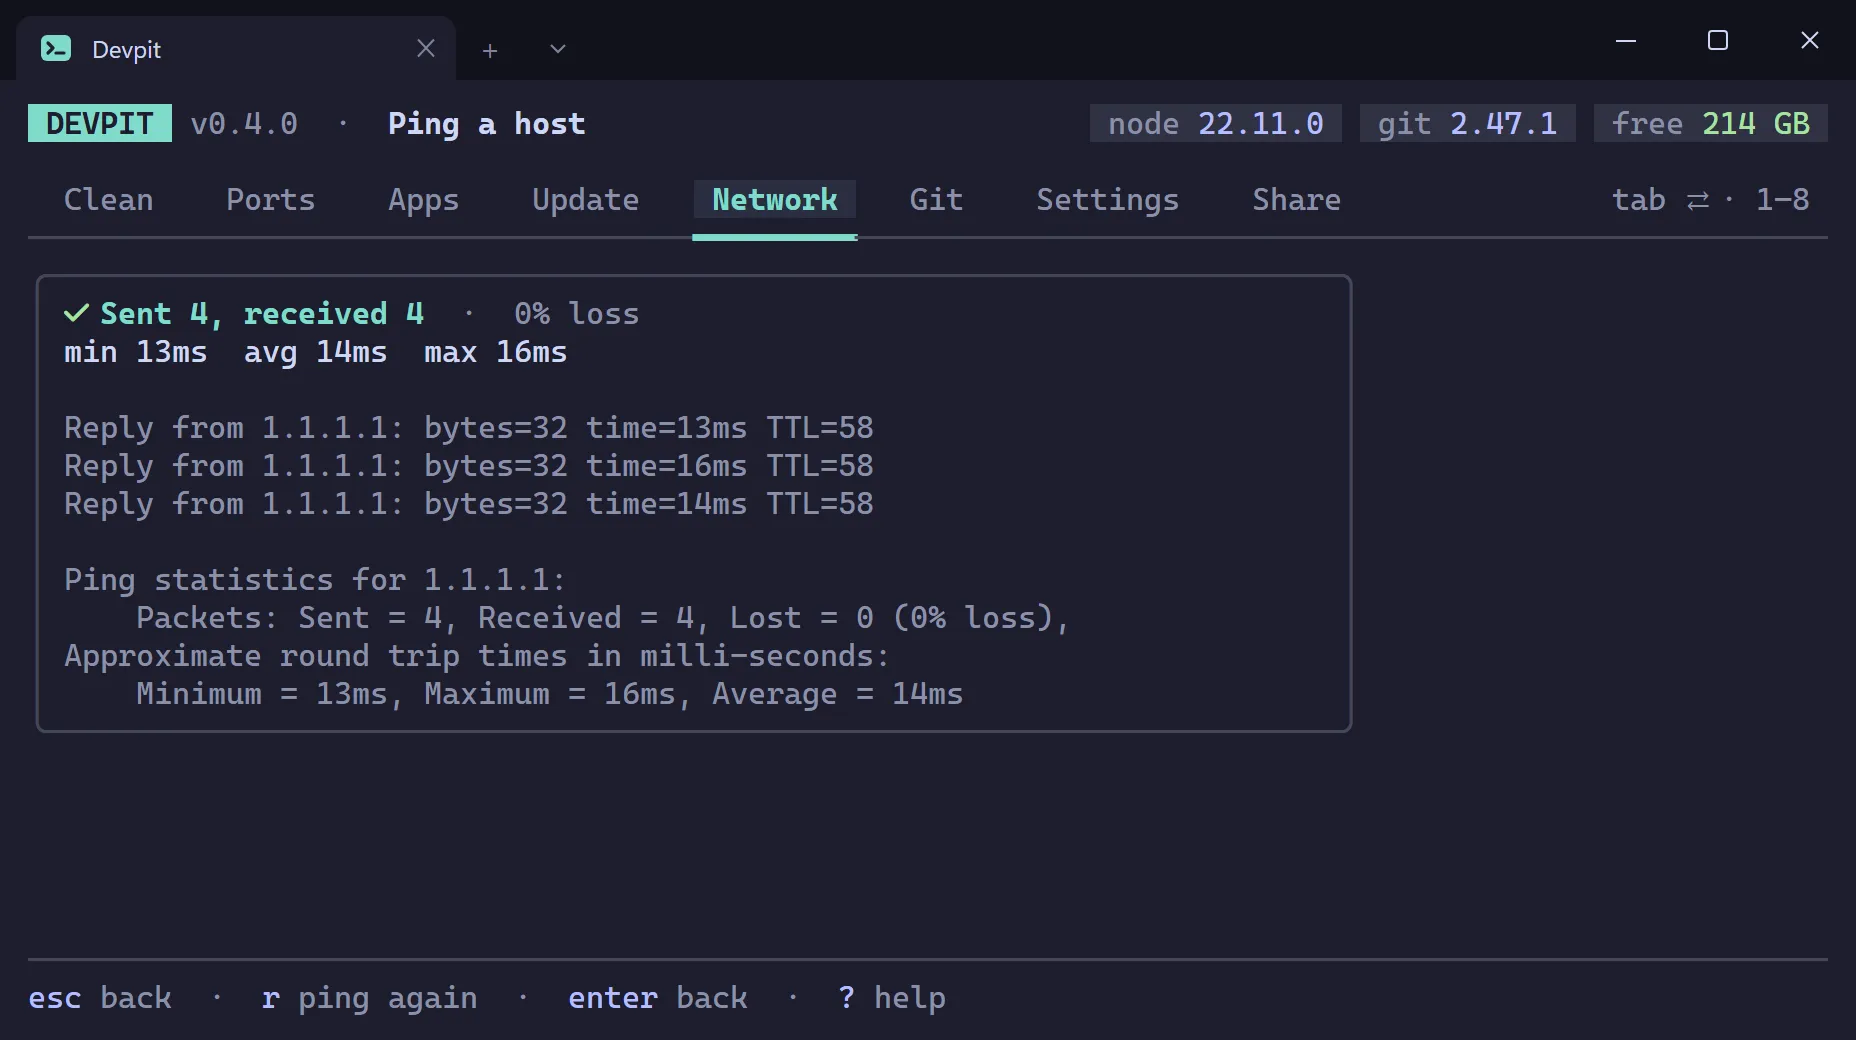
Task: Minimize the terminal window
Action: [x=1626, y=41]
